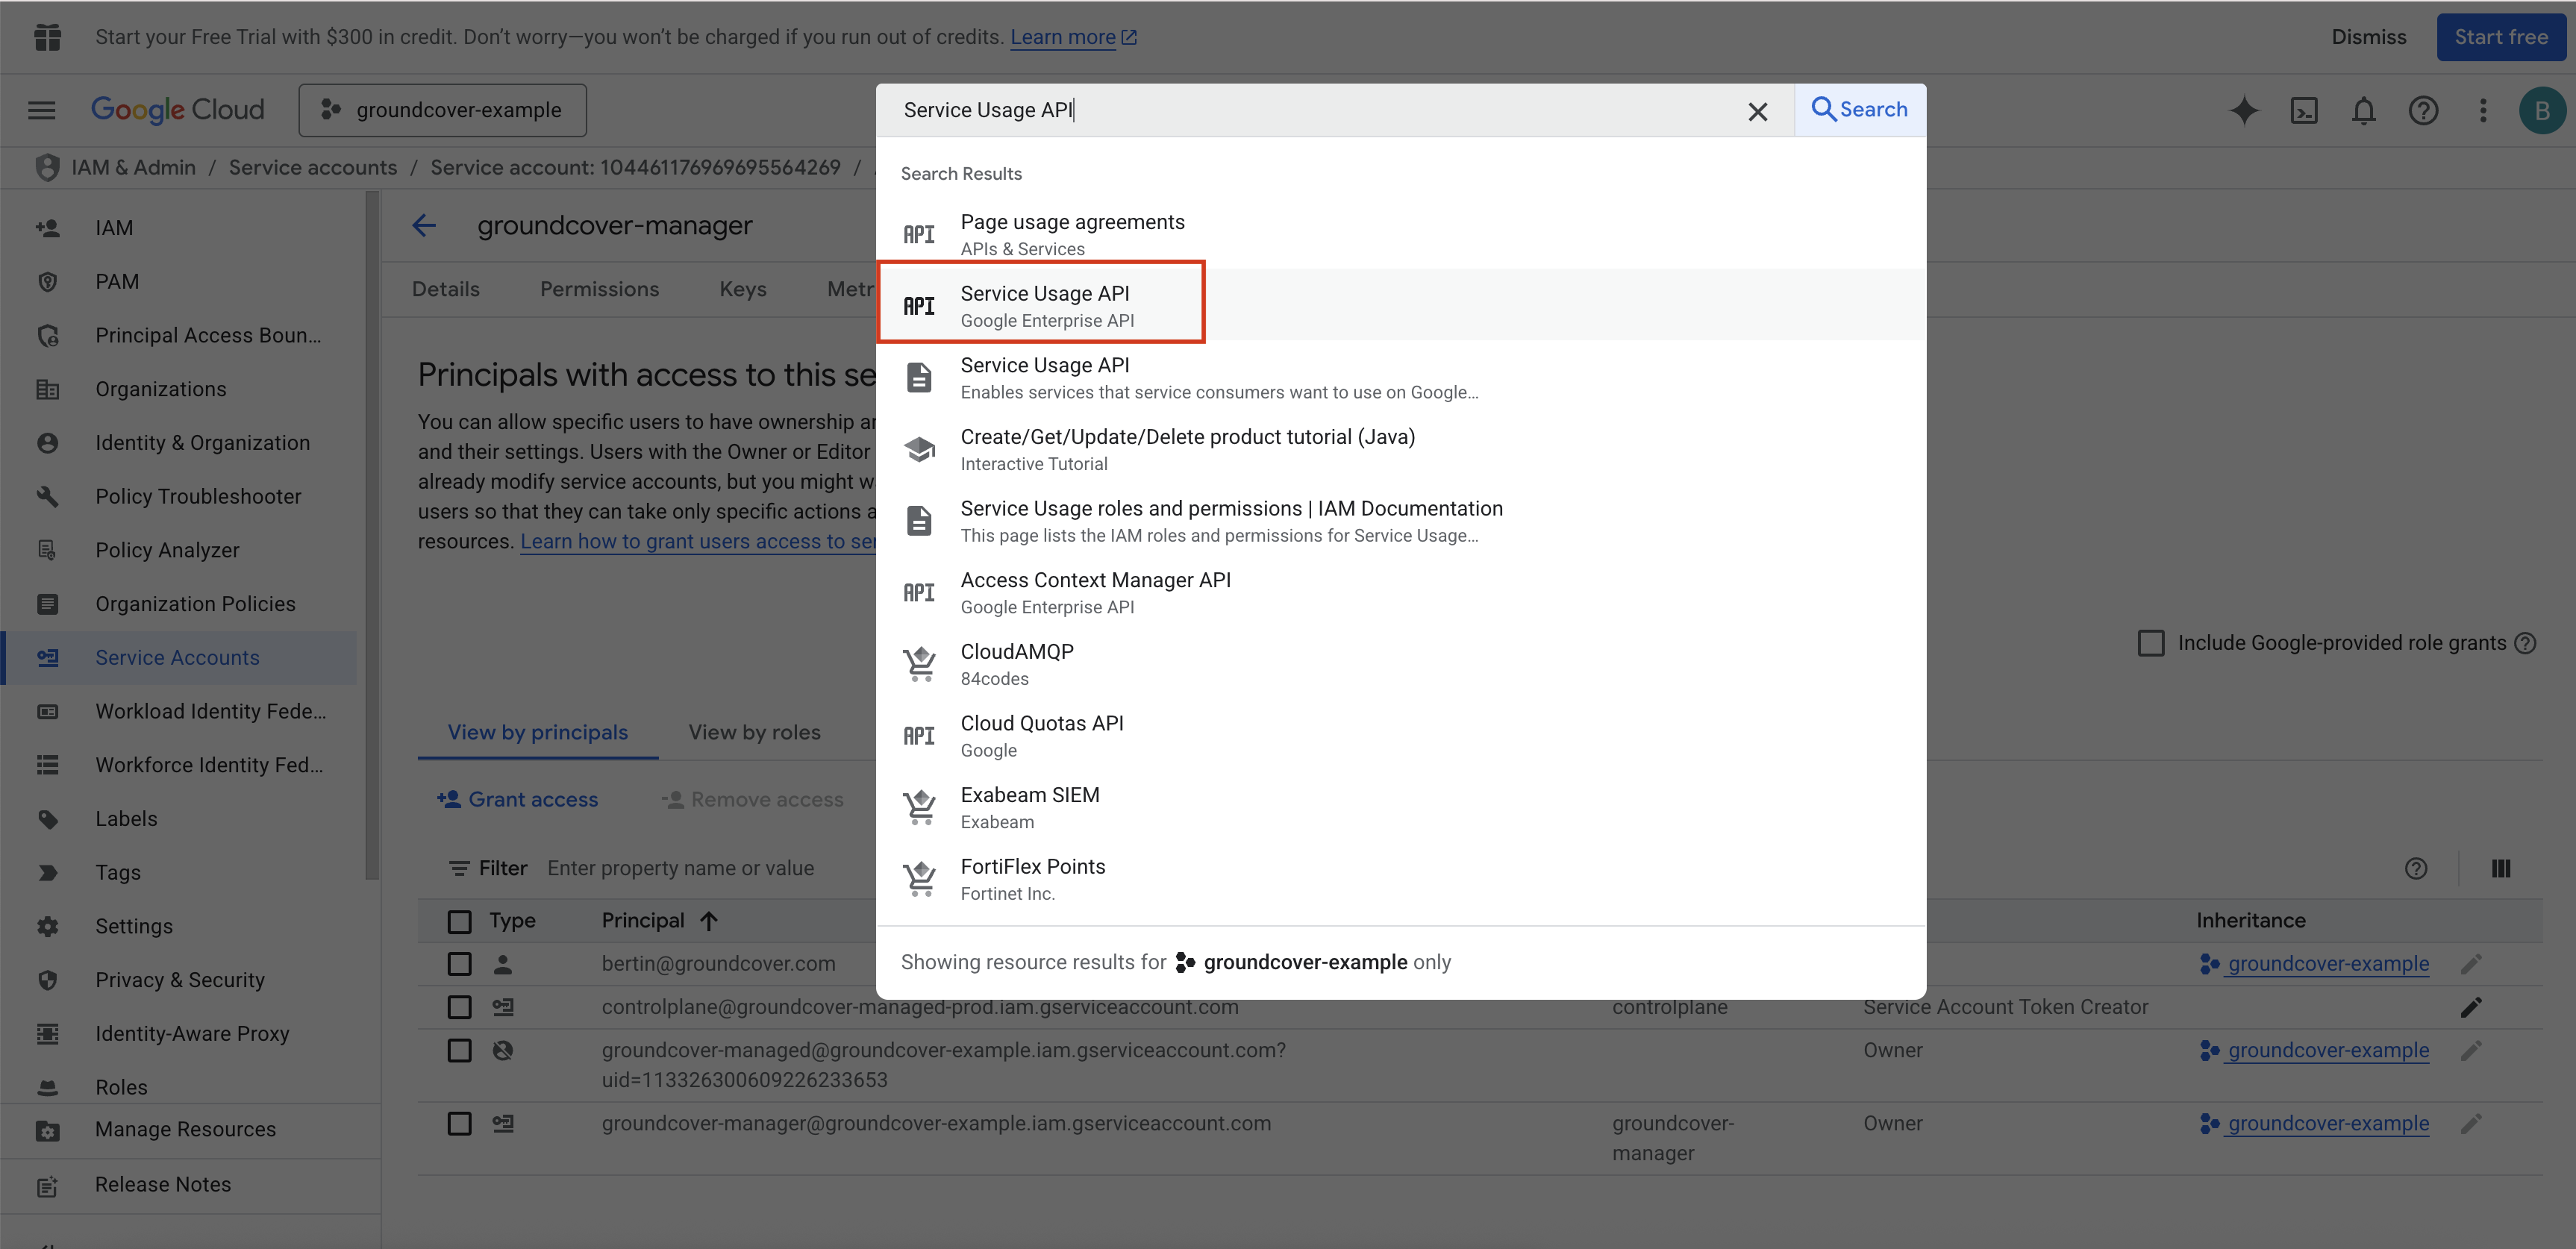
Task: Open the Gemini sparkle assistant icon
Action: (x=2243, y=110)
